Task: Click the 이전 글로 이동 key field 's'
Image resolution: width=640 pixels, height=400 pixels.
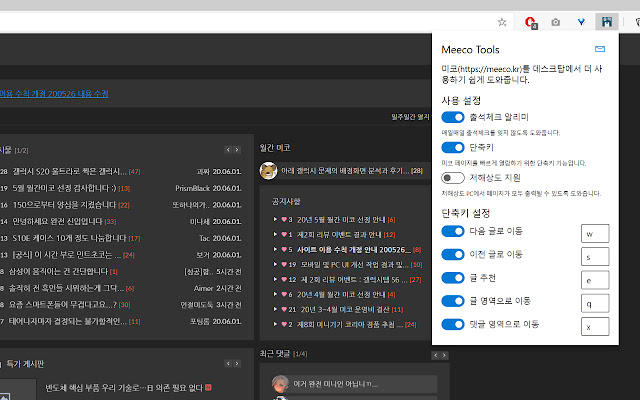Action: [x=595, y=257]
